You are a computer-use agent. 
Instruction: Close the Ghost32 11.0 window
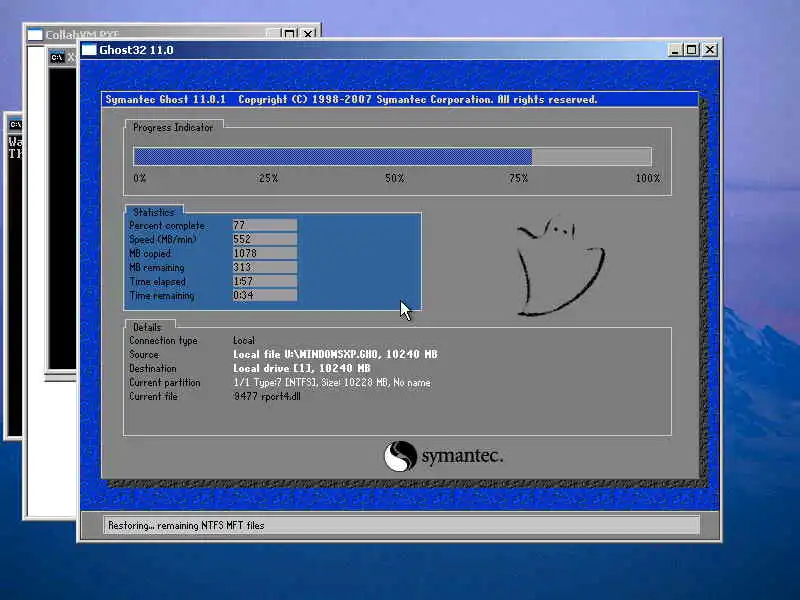pyautogui.click(x=710, y=49)
